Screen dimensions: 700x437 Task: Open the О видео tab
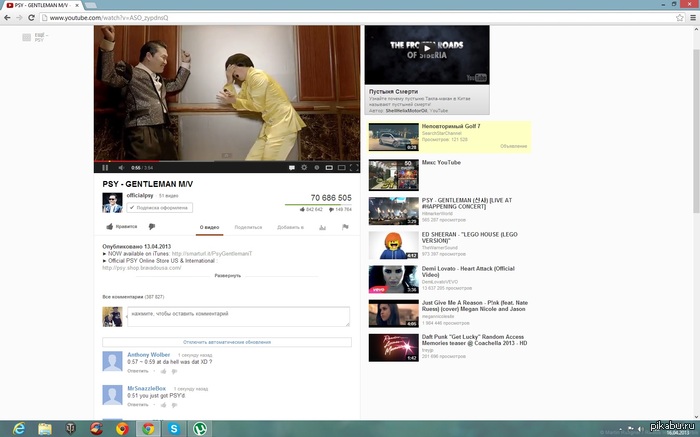tap(209, 227)
